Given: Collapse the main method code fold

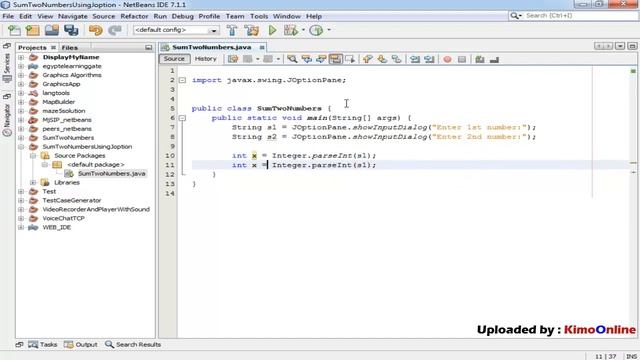Looking at the screenshot, I should click(182, 118).
